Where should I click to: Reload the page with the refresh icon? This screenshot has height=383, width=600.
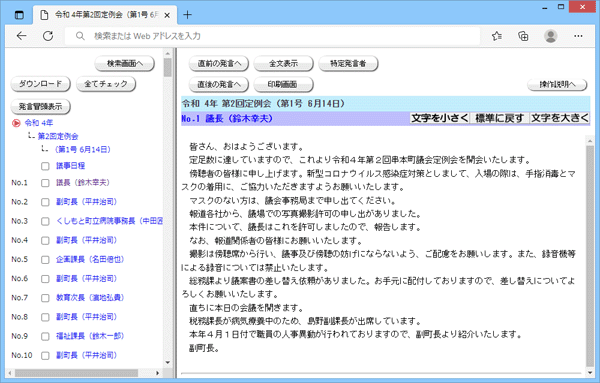click(x=48, y=36)
